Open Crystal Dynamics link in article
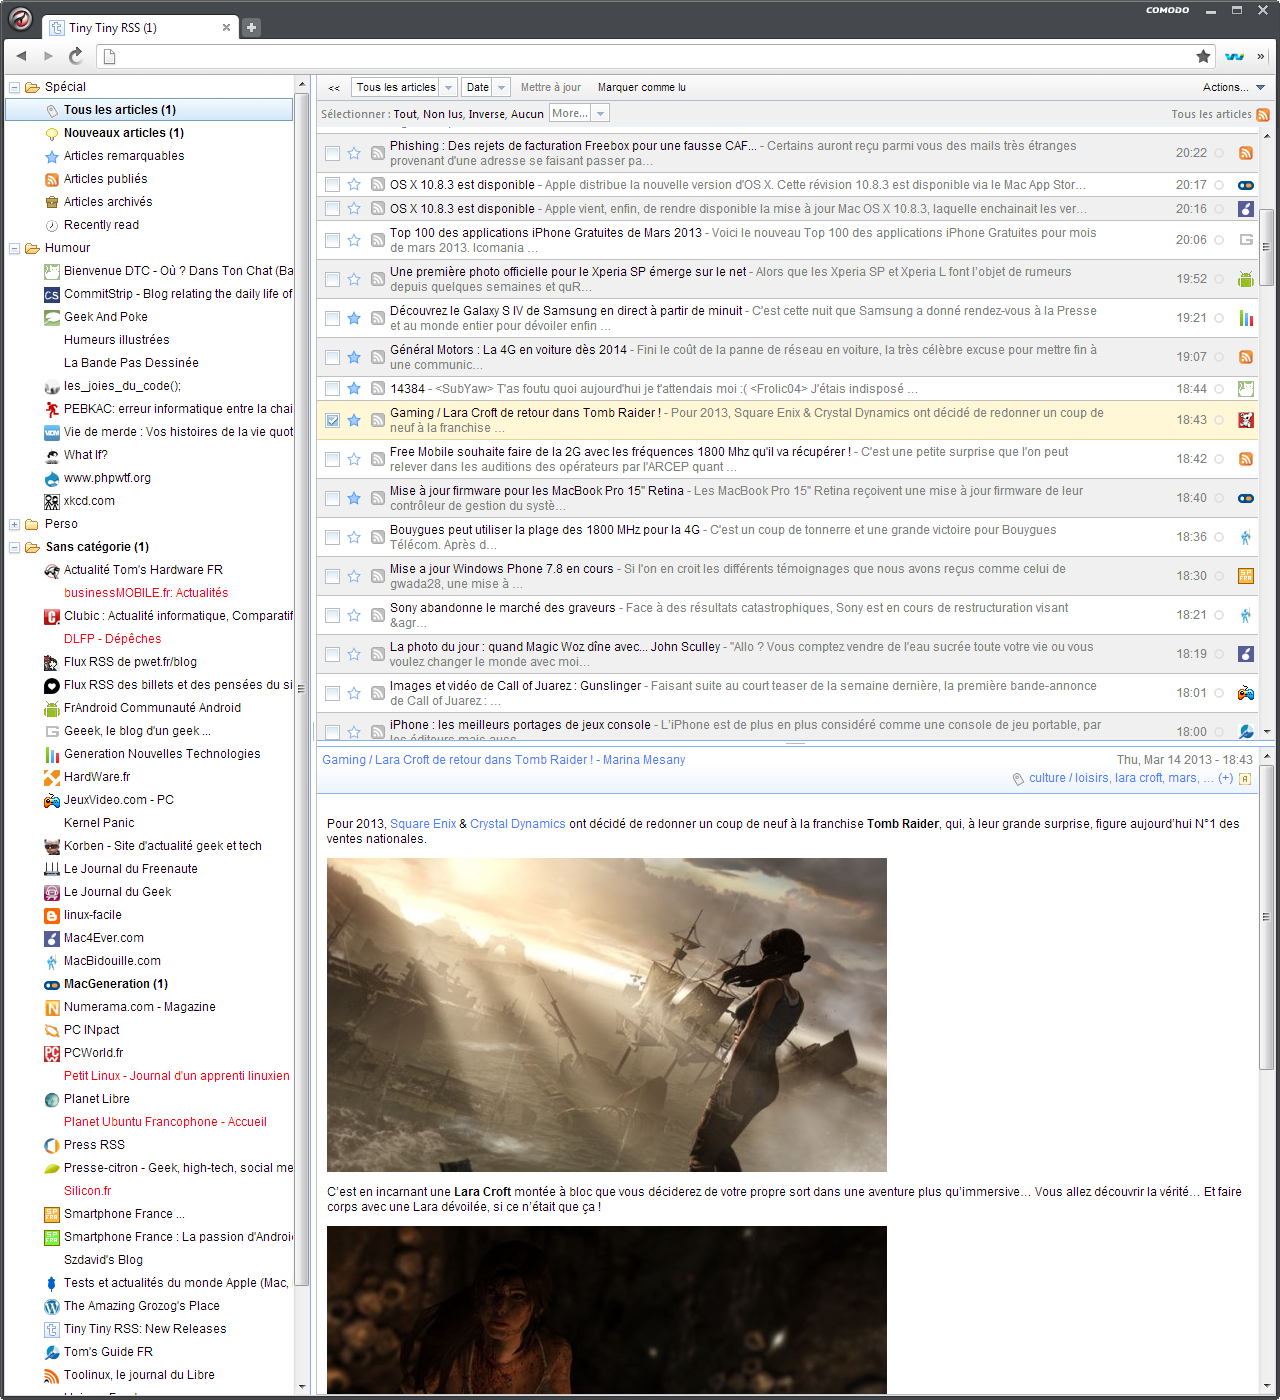Image resolution: width=1280 pixels, height=1400 pixels. 518,824
